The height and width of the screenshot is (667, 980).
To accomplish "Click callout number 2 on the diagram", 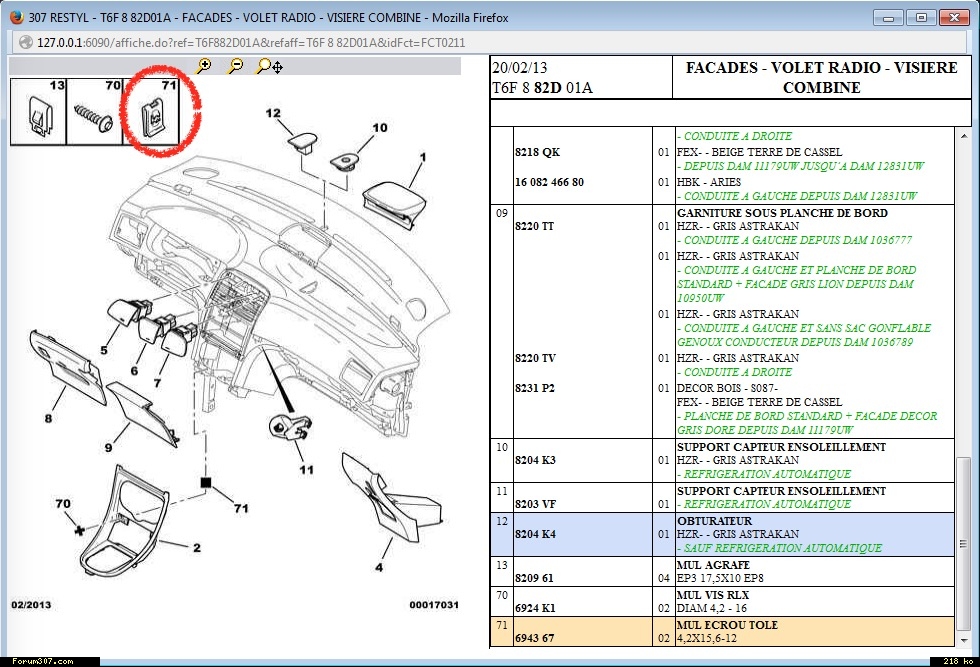I will coord(196,547).
